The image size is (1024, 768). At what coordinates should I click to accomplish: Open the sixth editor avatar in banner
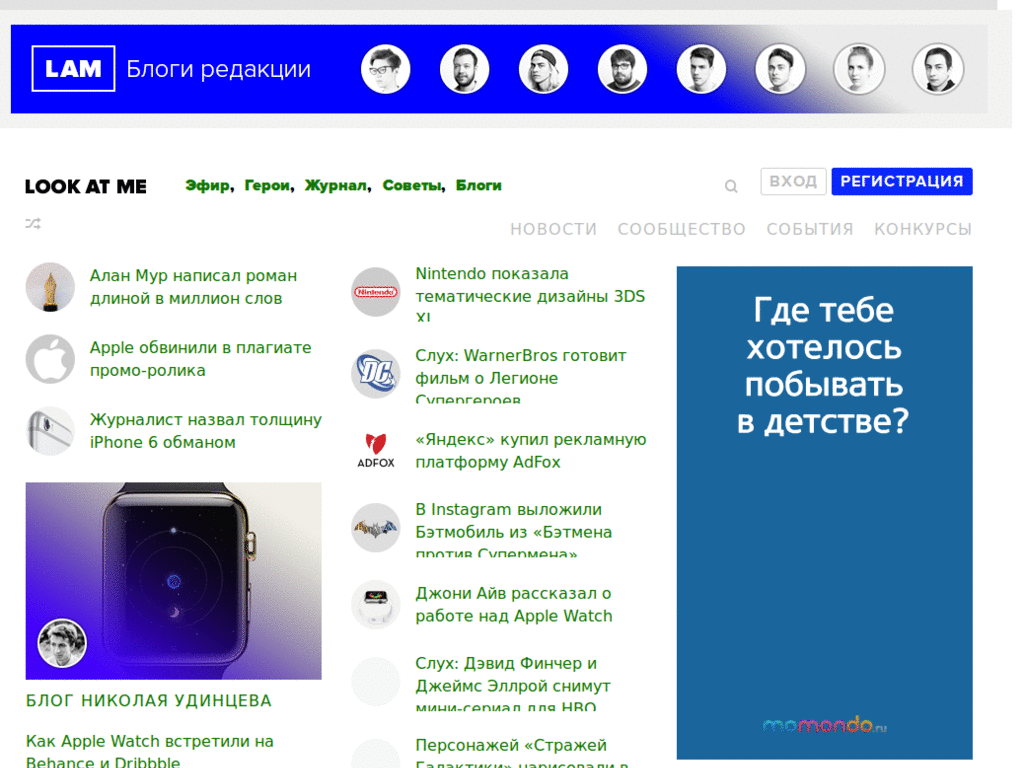point(780,69)
